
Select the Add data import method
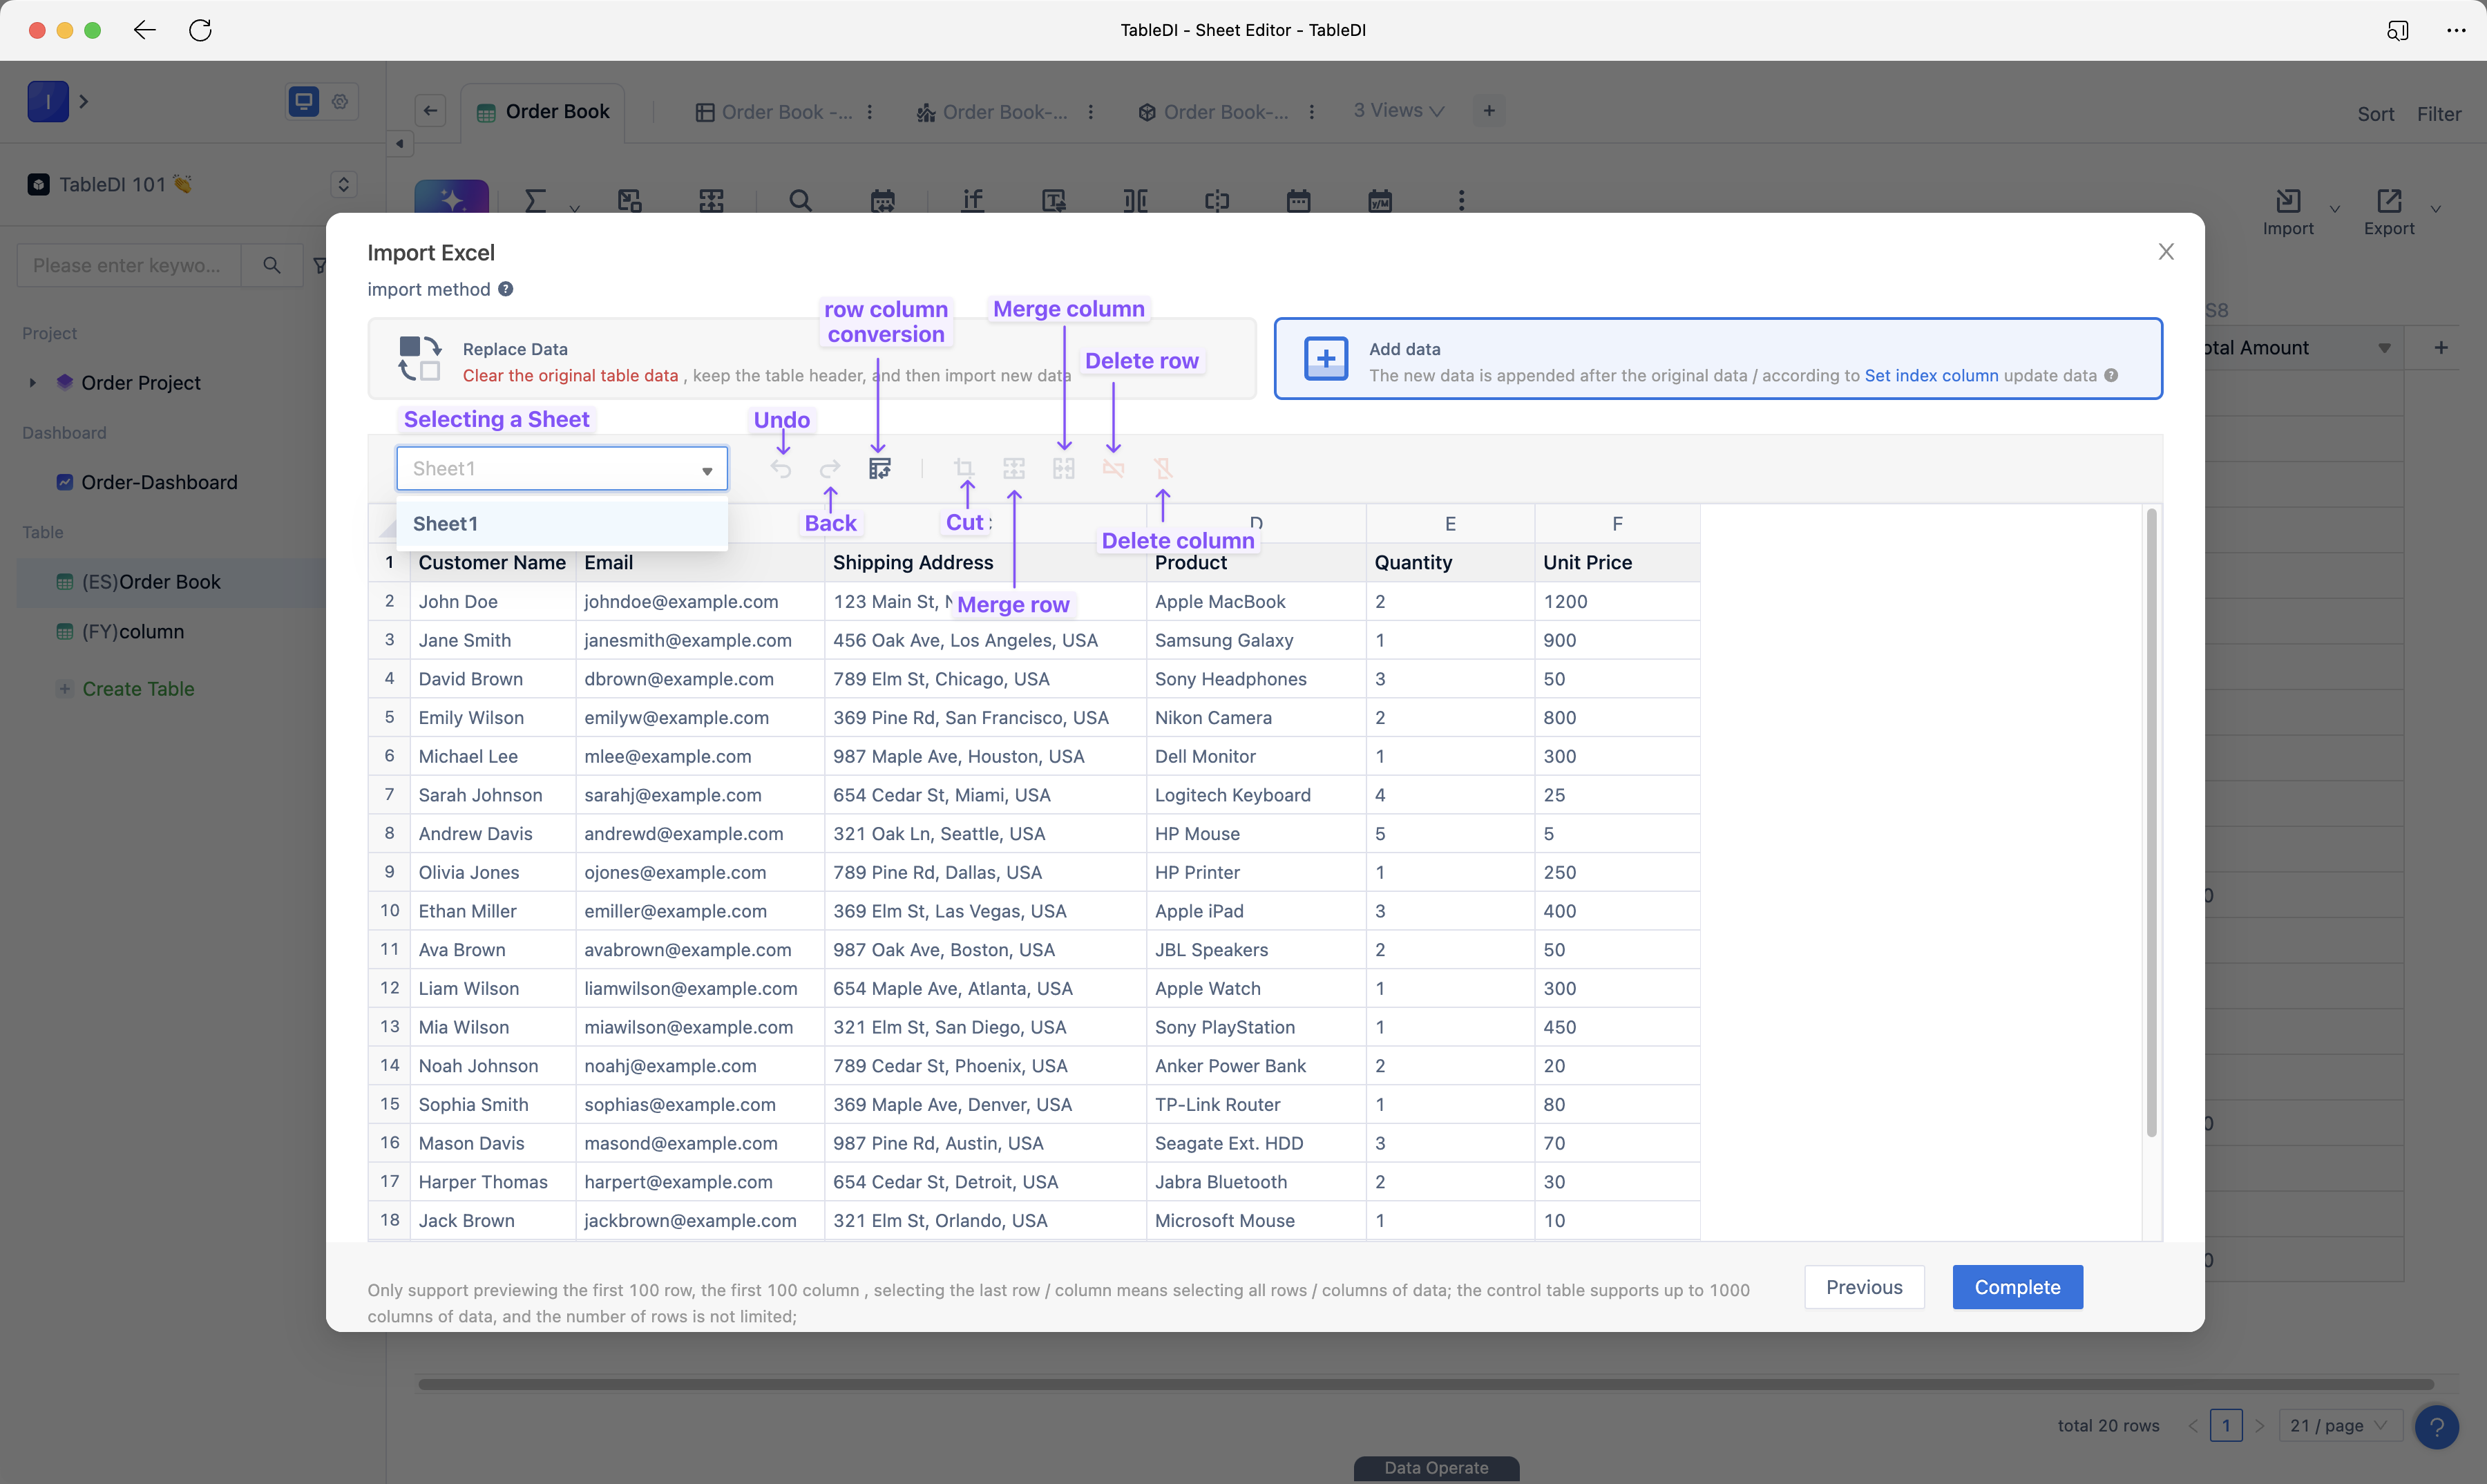(1718, 359)
